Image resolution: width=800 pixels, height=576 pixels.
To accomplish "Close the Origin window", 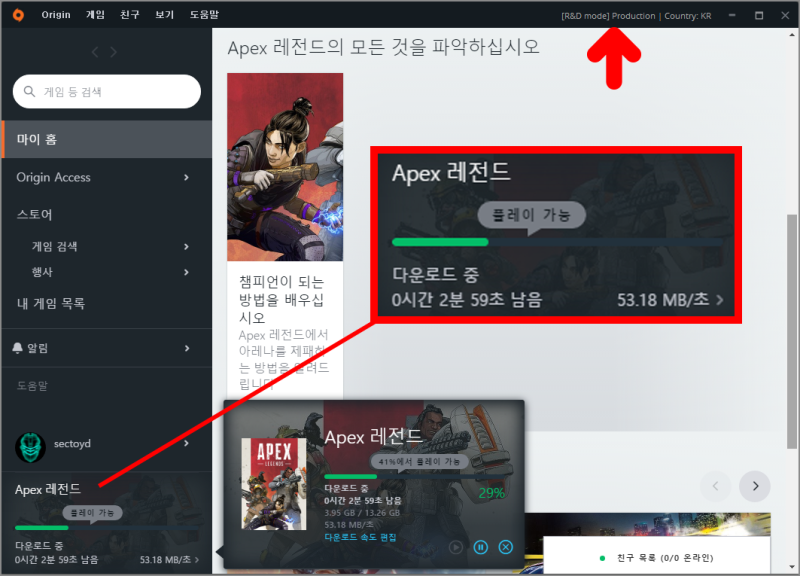I will click(x=785, y=15).
